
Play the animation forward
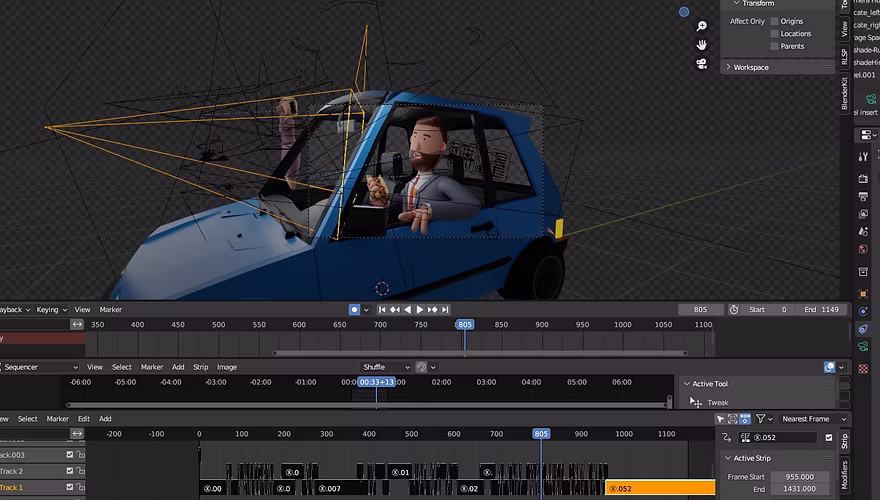[x=420, y=310]
